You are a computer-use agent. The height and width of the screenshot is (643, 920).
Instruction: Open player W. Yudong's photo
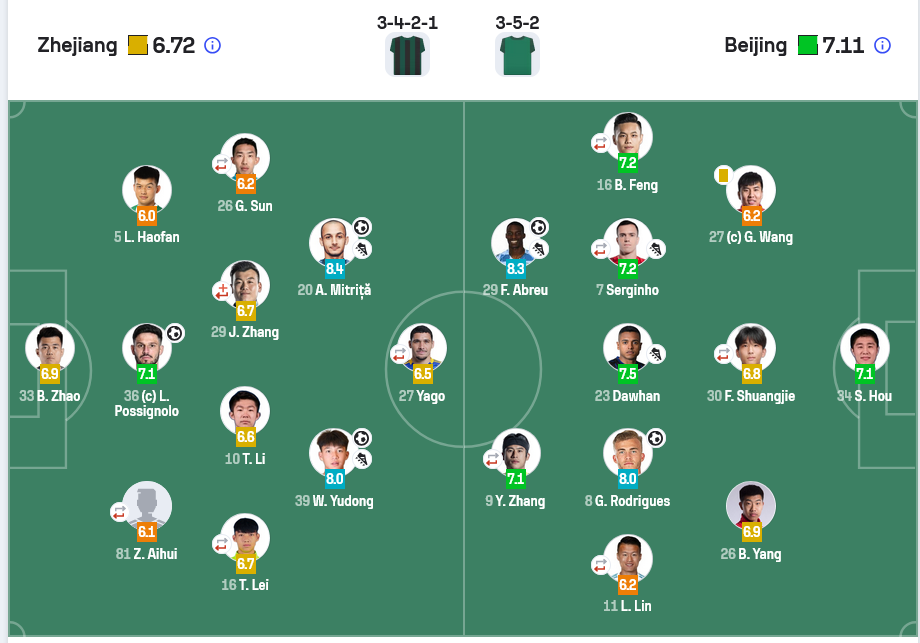tap(334, 453)
